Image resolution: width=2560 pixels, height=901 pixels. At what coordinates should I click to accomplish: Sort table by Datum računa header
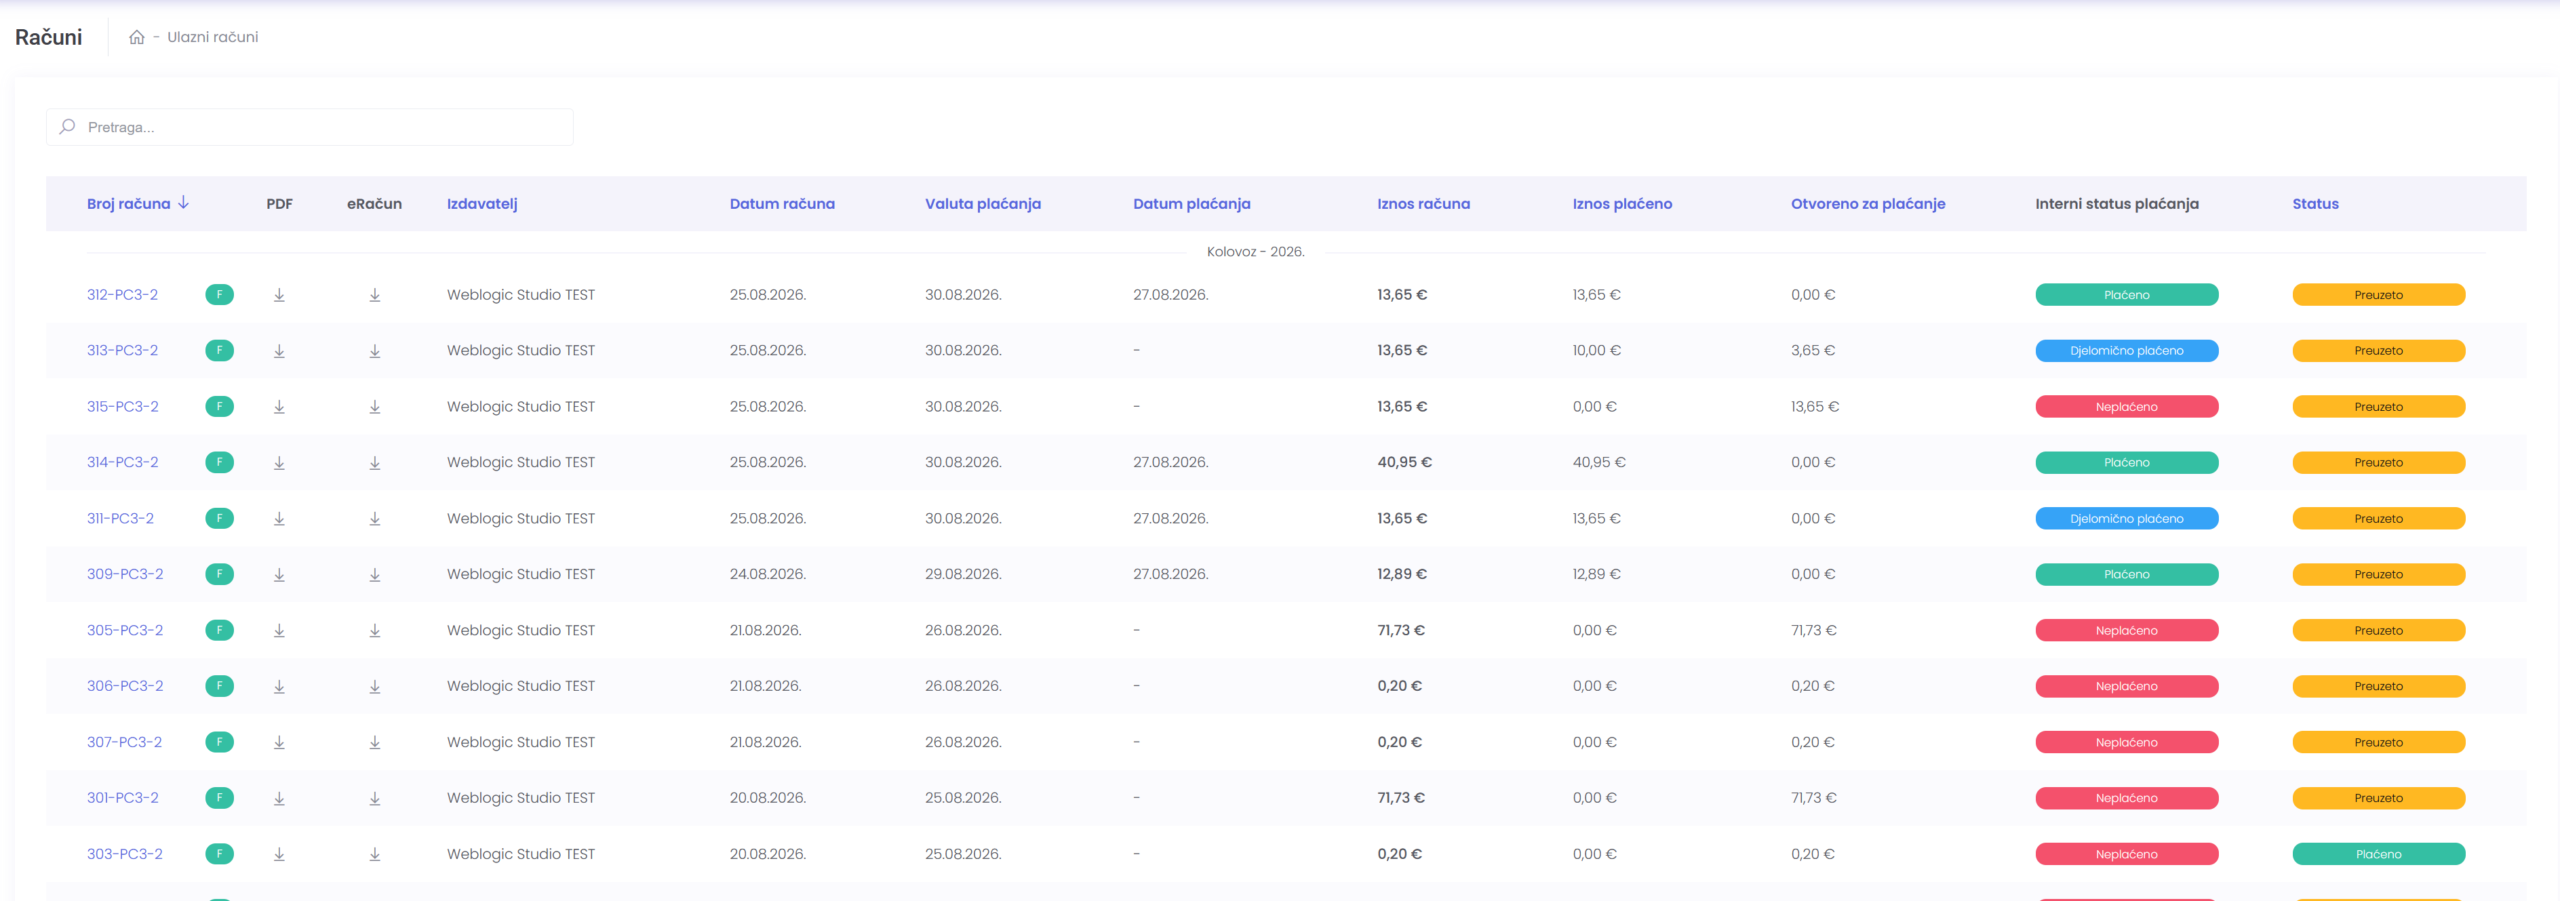tap(782, 204)
